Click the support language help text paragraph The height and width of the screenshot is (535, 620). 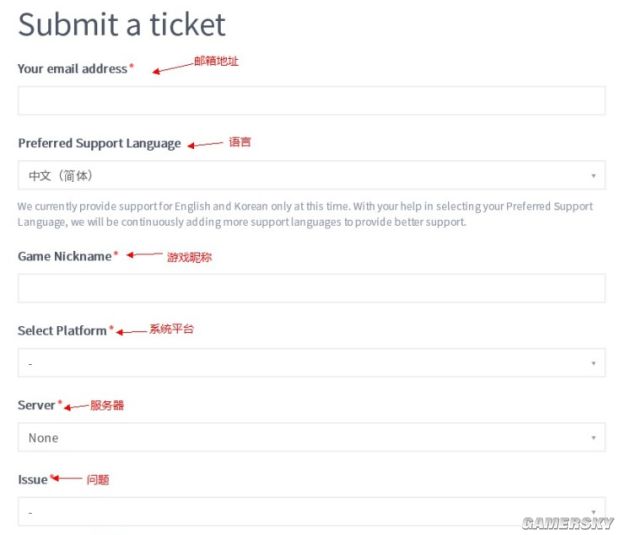pos(305,214)
